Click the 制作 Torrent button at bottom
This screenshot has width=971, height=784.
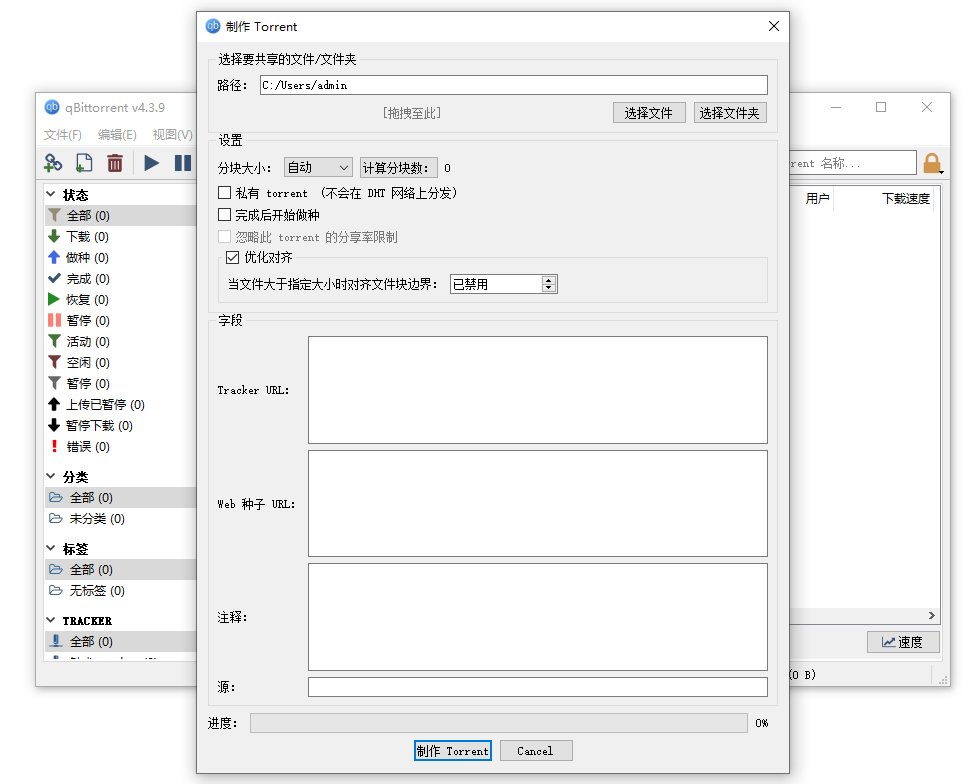[x=452, y=751]
